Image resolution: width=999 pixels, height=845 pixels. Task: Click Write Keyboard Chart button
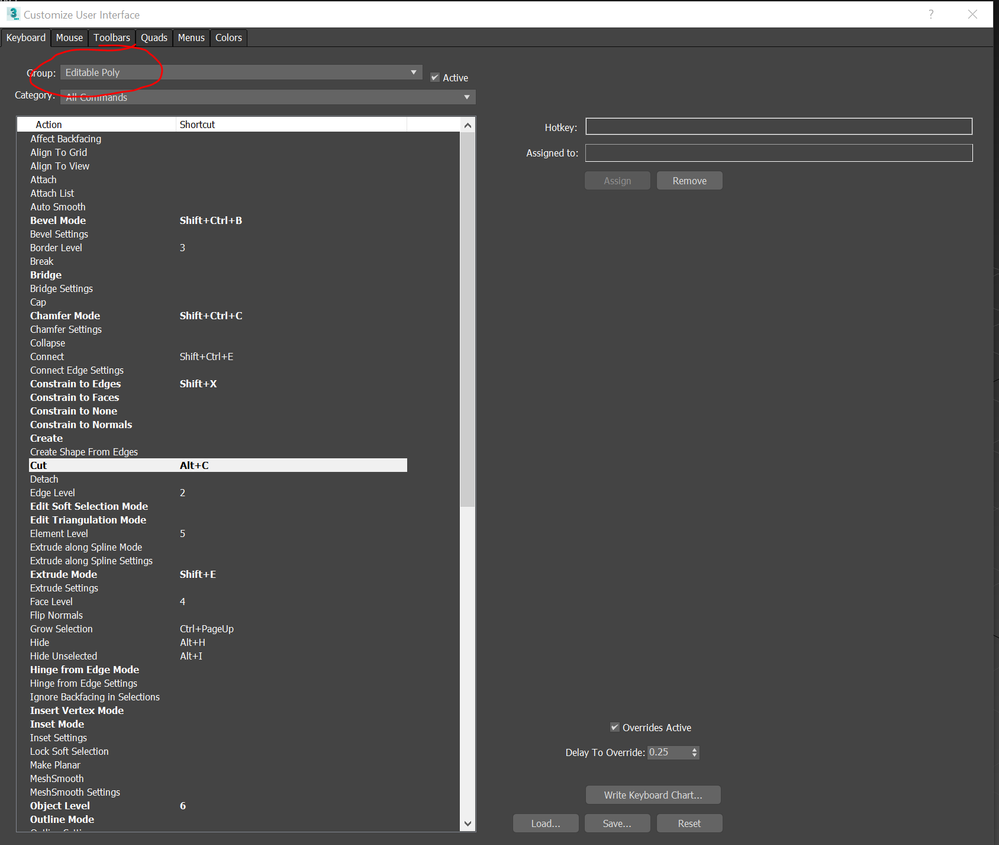click(653, 795)
